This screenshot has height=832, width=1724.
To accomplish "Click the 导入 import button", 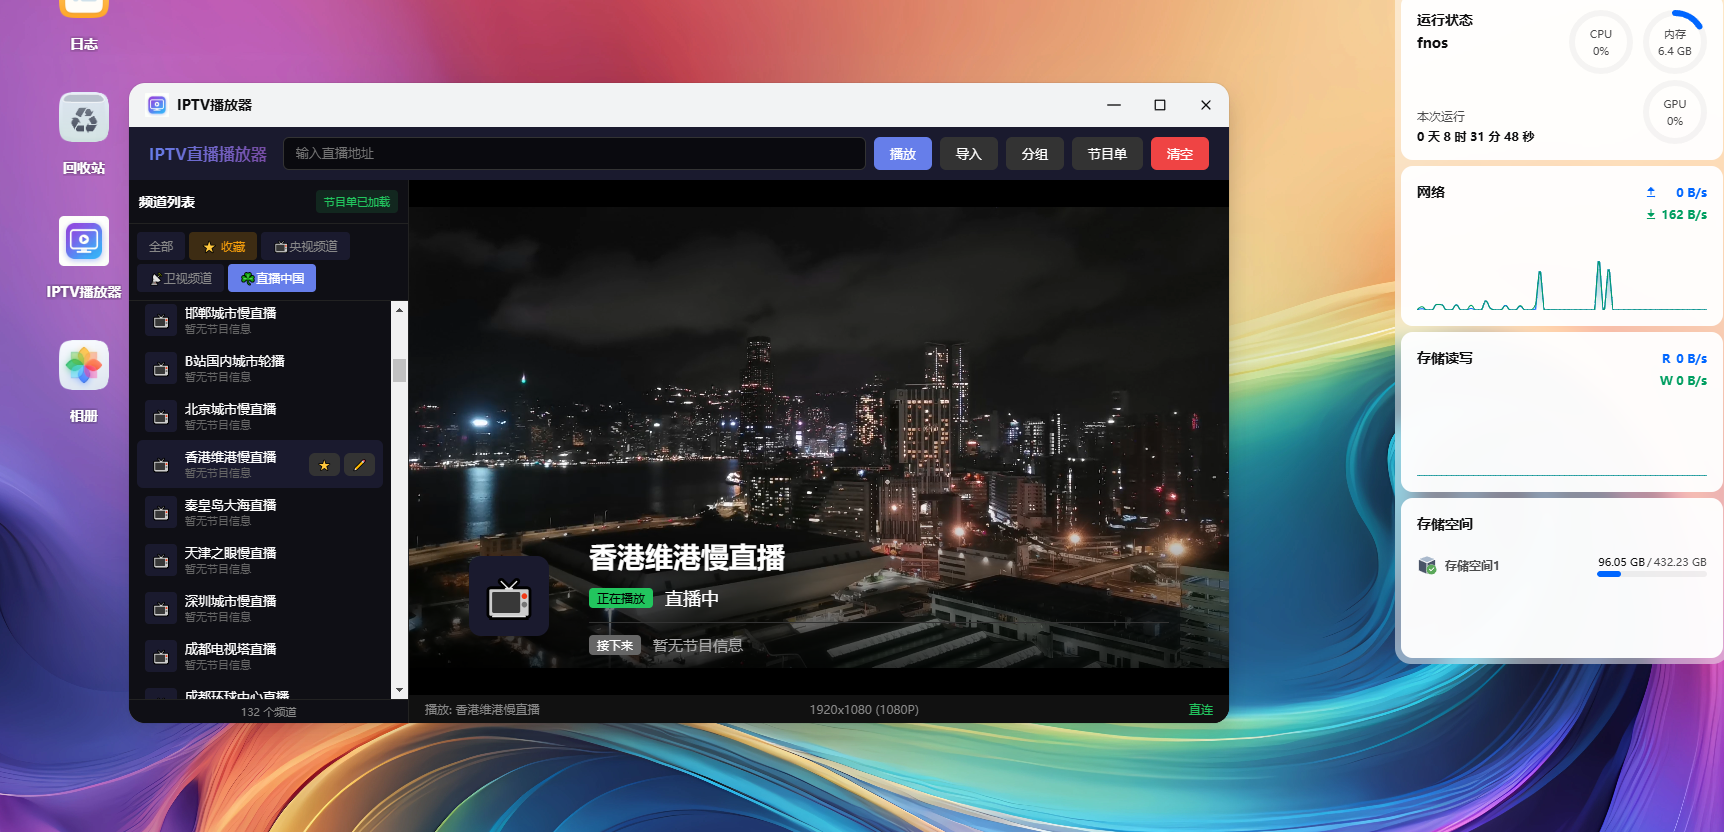I will click(969, 154).
